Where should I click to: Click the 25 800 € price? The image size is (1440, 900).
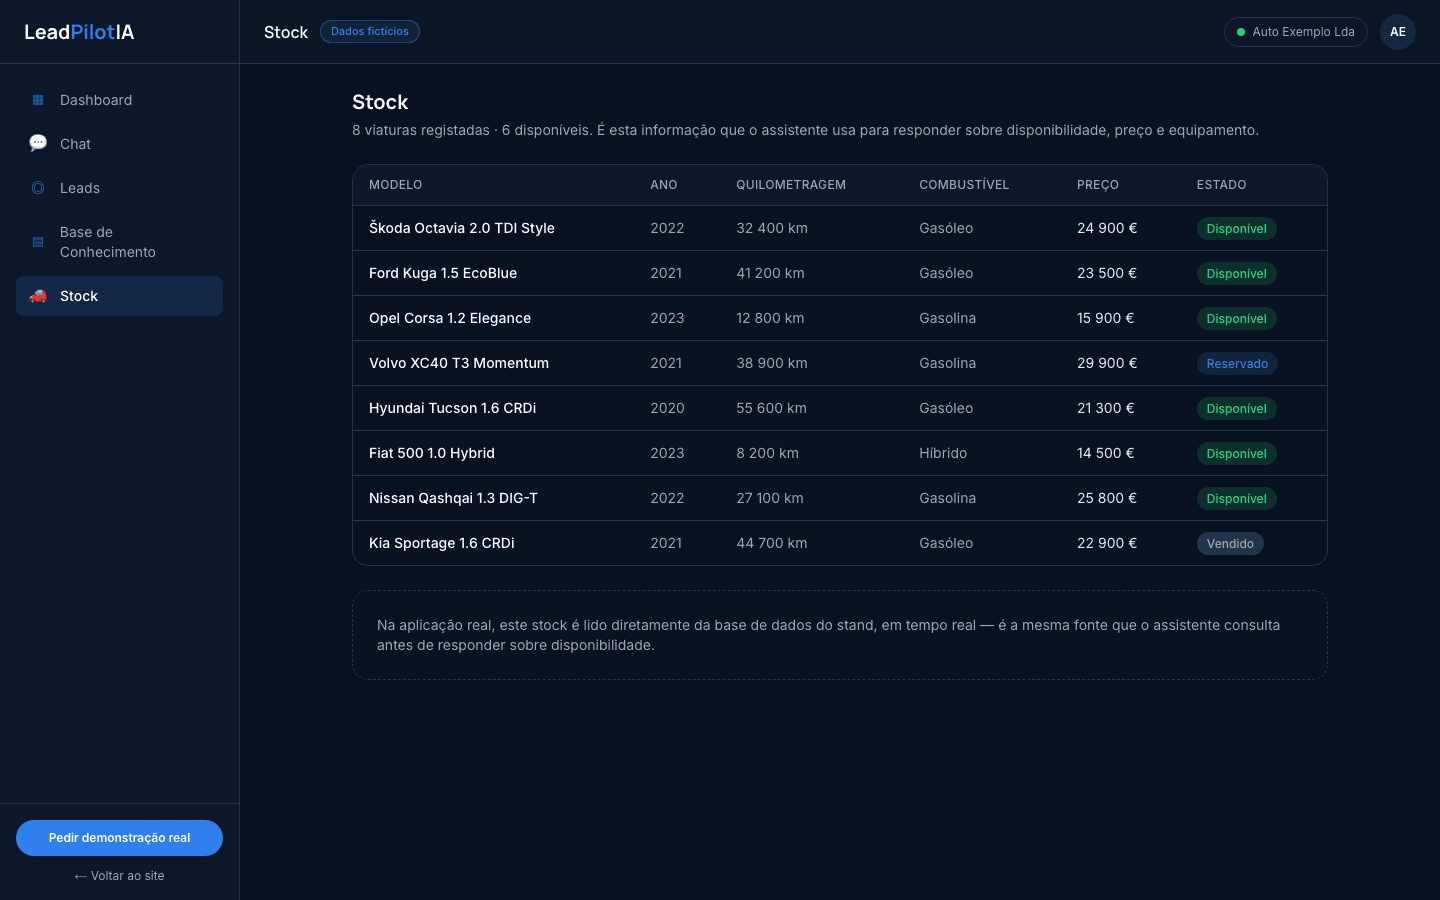pyautogui.click(x=1107, y=498)
